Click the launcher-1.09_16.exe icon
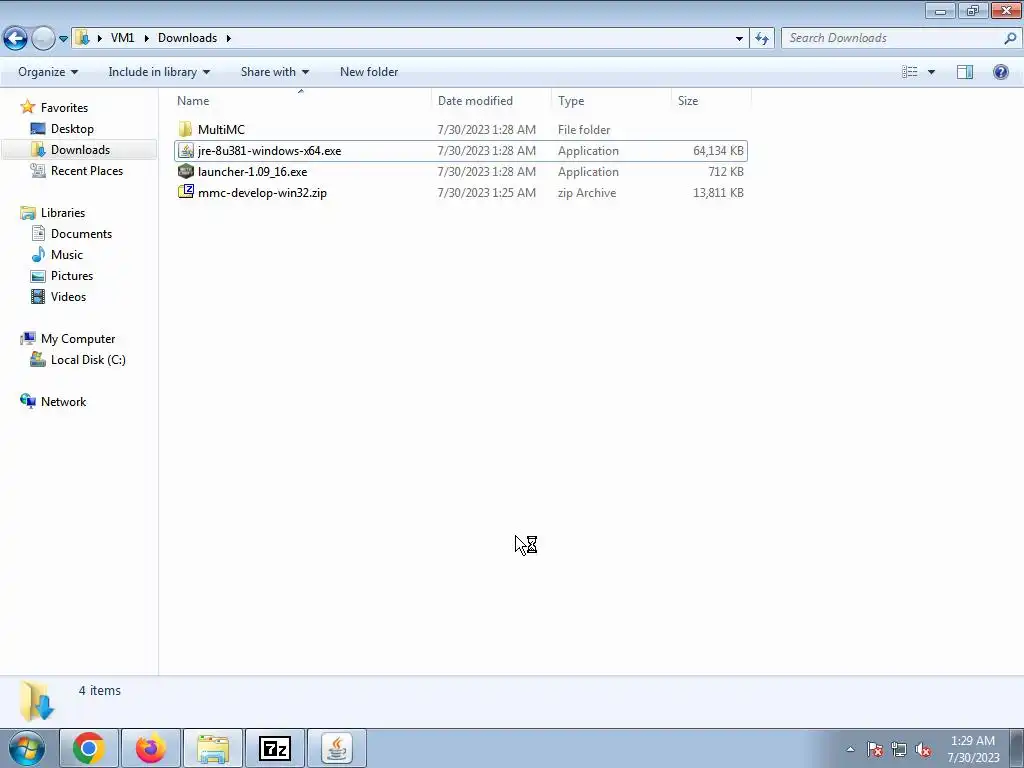Screen dimensions: 1024x768 (186, 171)
